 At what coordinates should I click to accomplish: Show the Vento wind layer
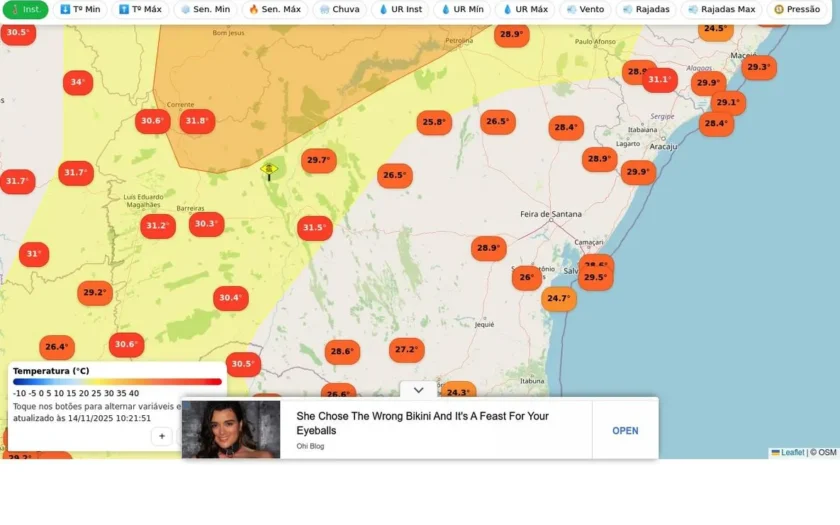coord(586,9)
